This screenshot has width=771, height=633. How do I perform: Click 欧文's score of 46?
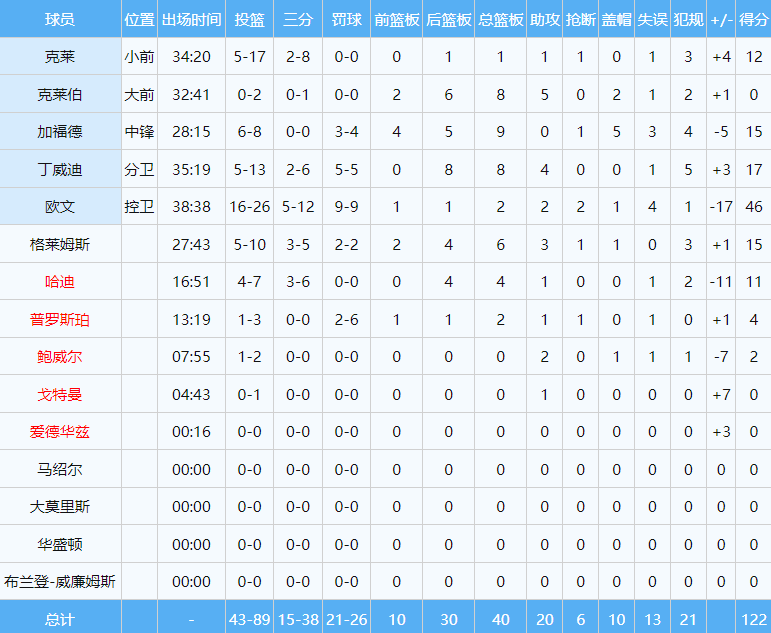[x=754, y=207]
